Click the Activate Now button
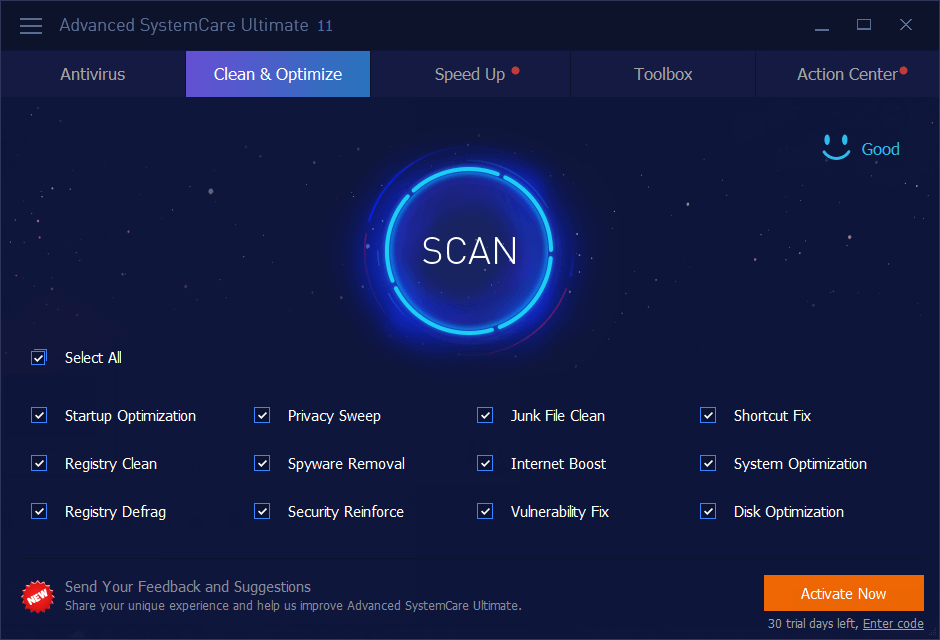Image resolution: width=940 pixels, height=640 pixels. 843,593
